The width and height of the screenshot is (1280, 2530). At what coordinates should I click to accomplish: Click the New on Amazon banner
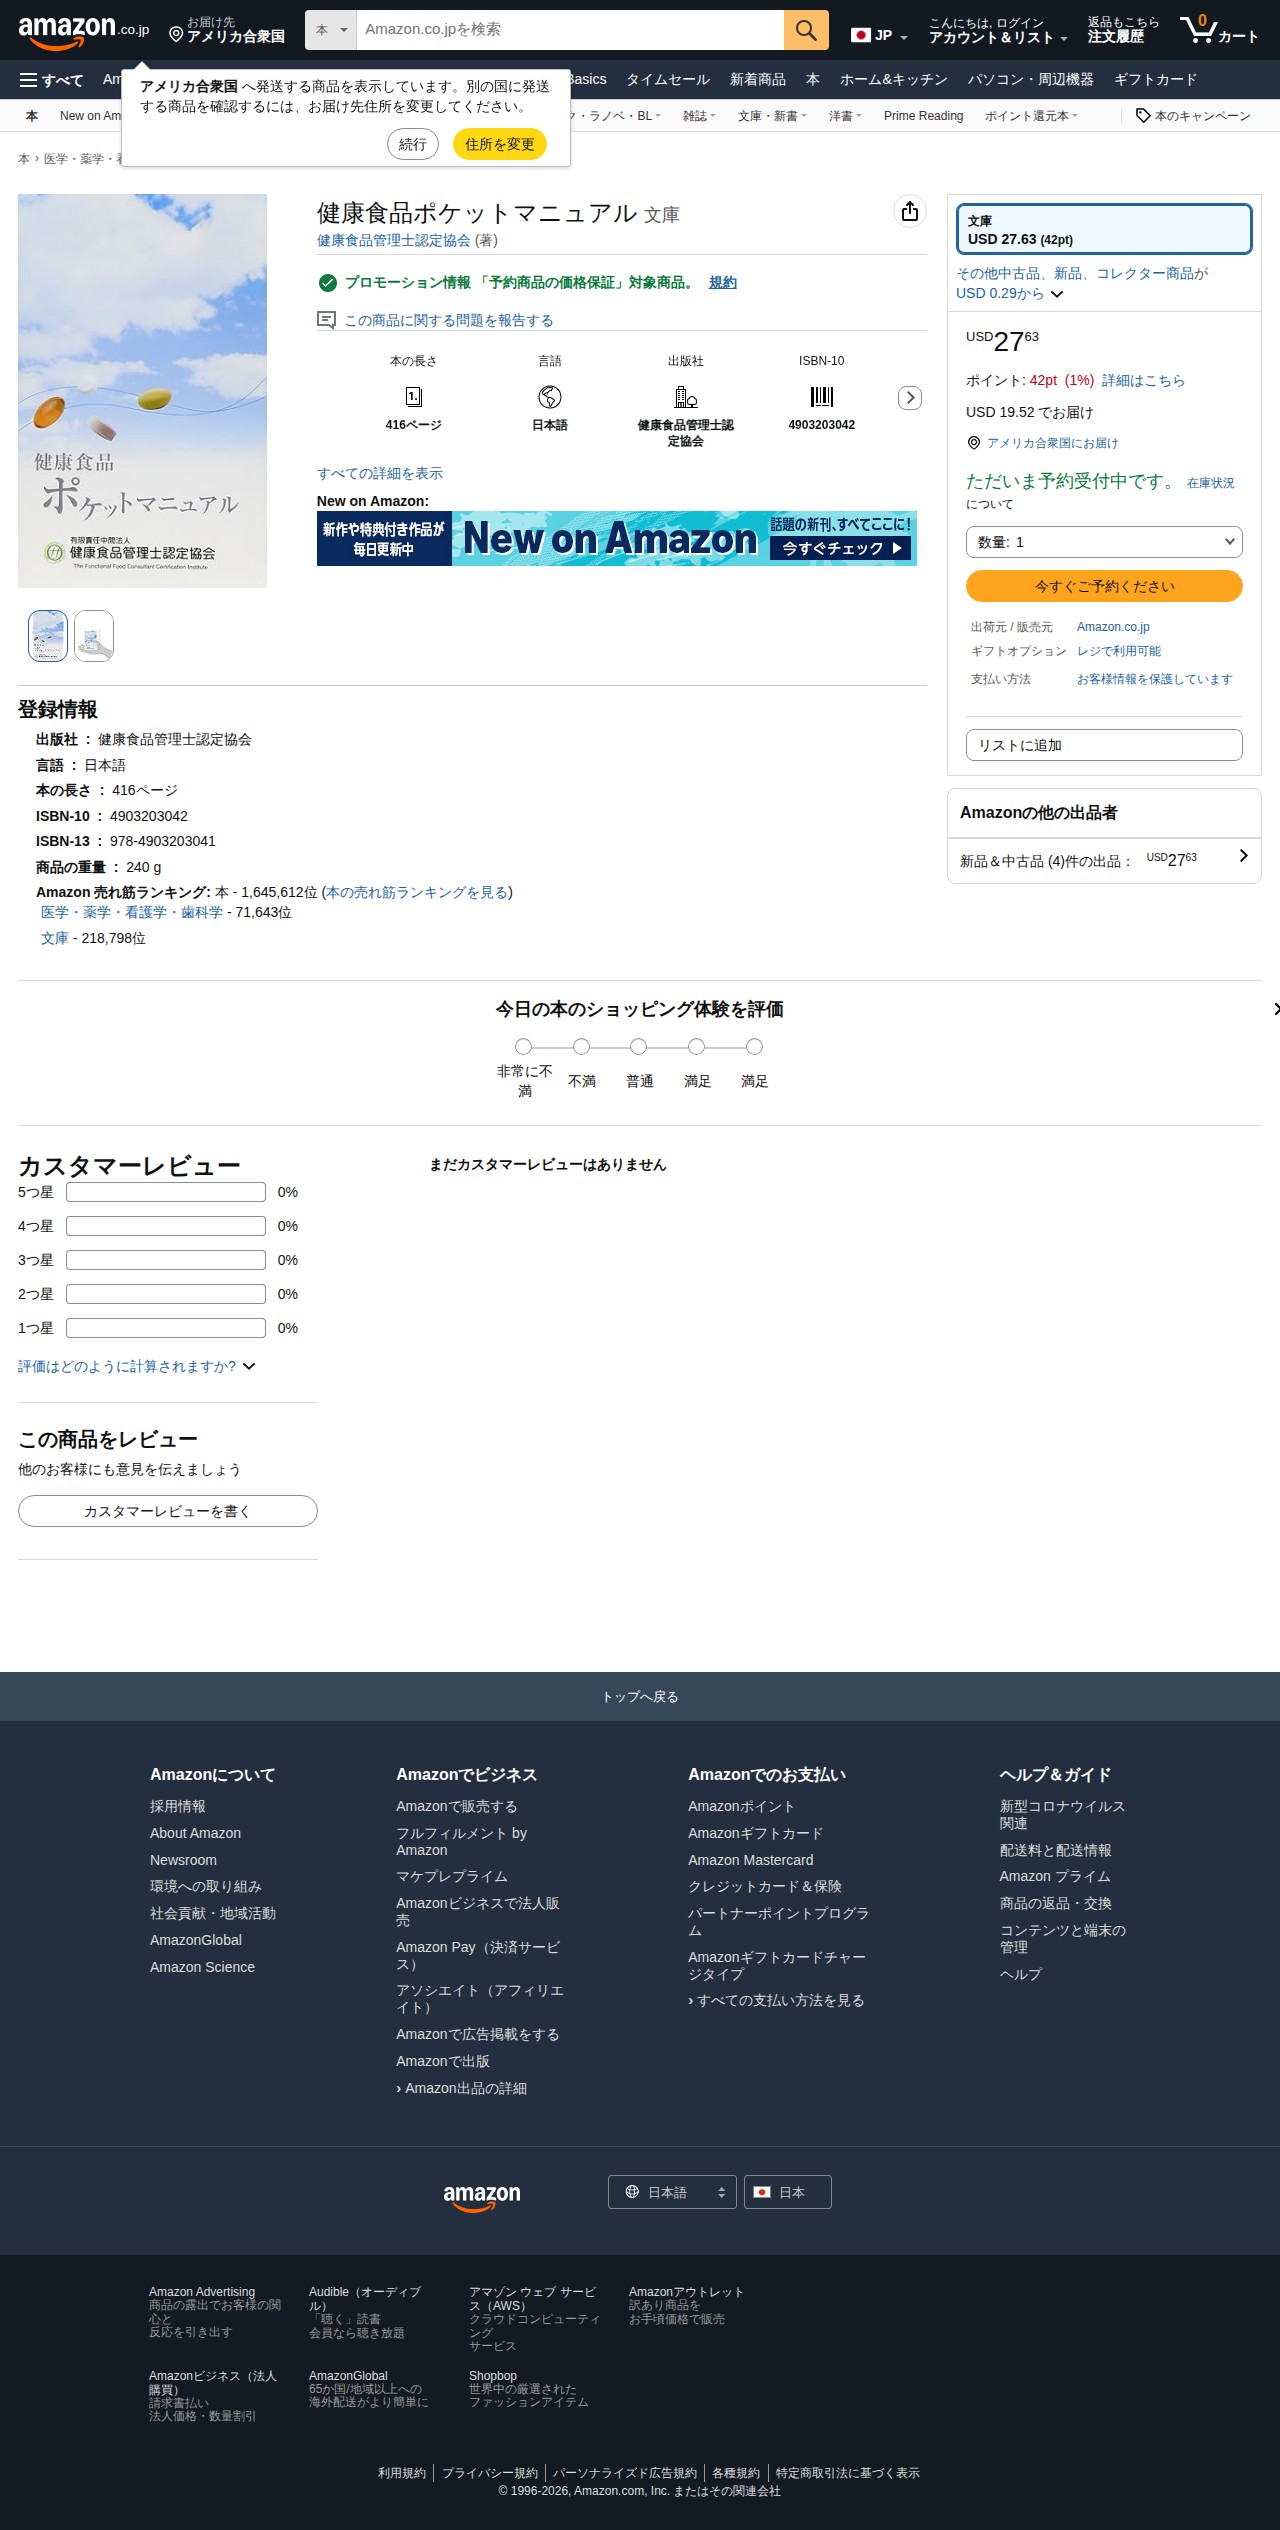(x=617, y=539)
